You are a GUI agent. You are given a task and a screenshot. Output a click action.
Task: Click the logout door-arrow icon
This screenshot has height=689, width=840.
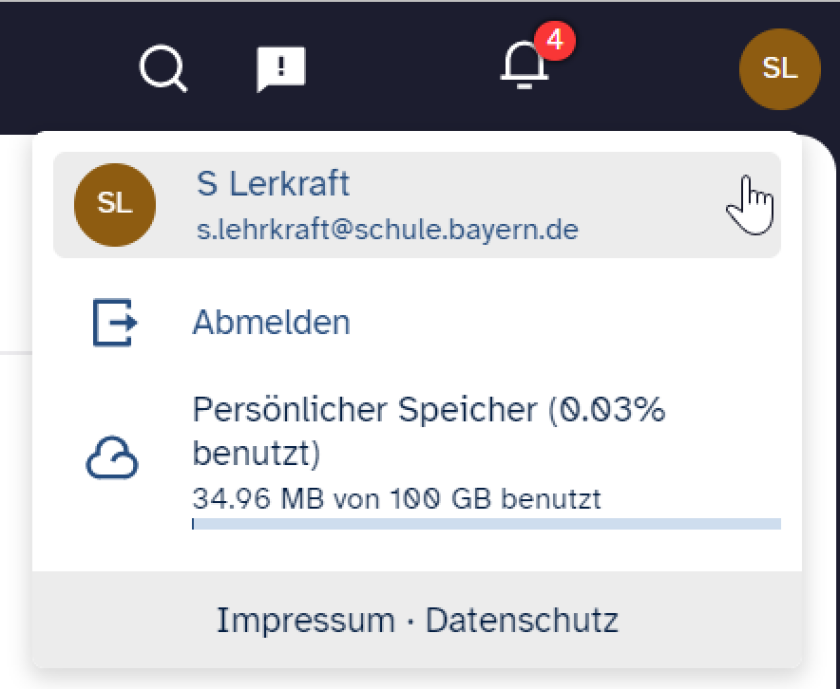114,323
